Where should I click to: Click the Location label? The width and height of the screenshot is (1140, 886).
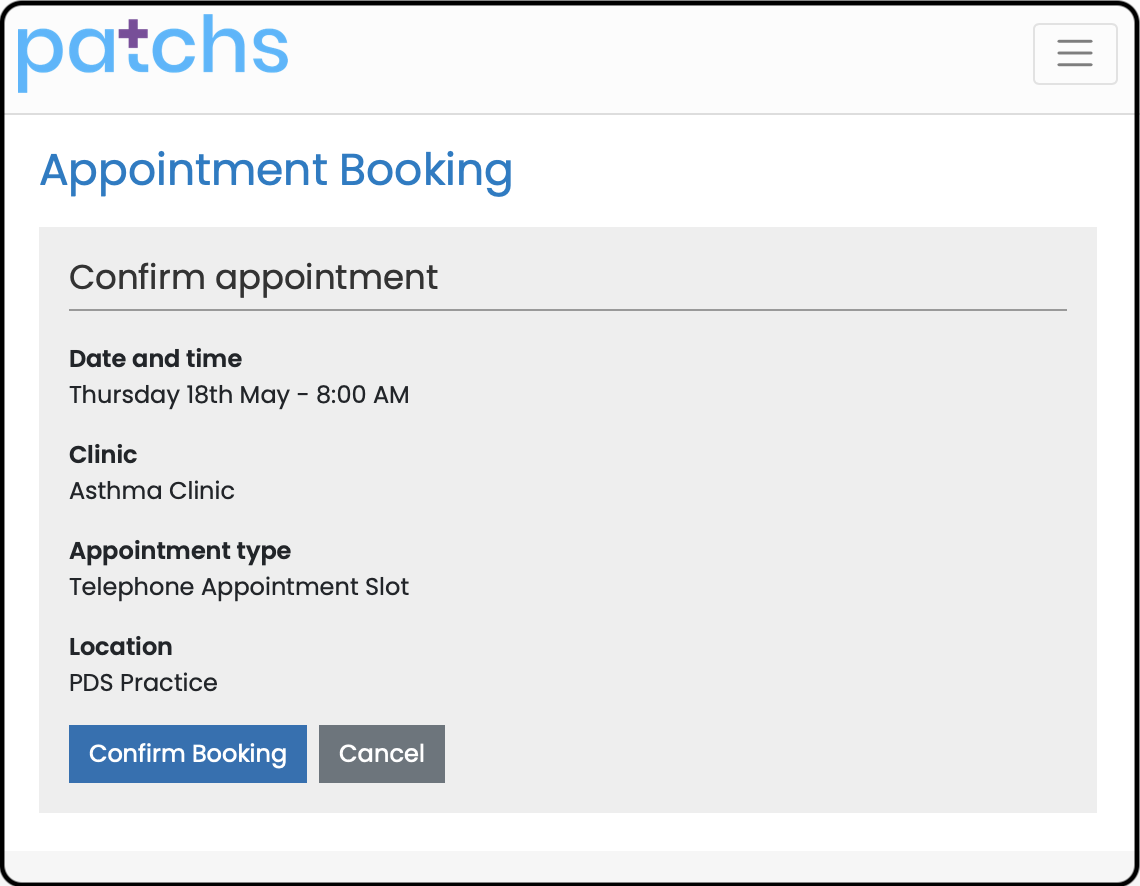(121, 646)
